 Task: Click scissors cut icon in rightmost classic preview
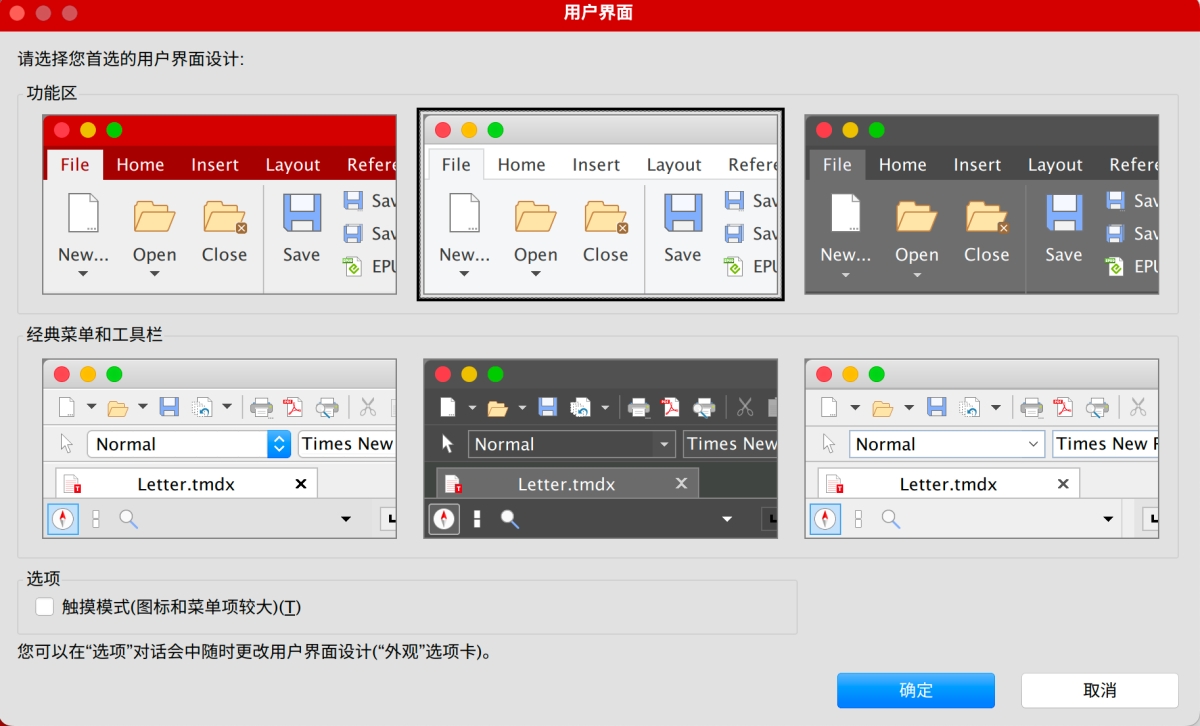click(1138, 407)
